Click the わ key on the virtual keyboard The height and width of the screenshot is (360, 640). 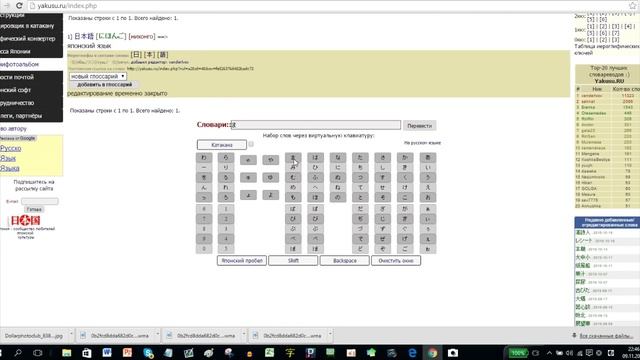tap(204, 158)
